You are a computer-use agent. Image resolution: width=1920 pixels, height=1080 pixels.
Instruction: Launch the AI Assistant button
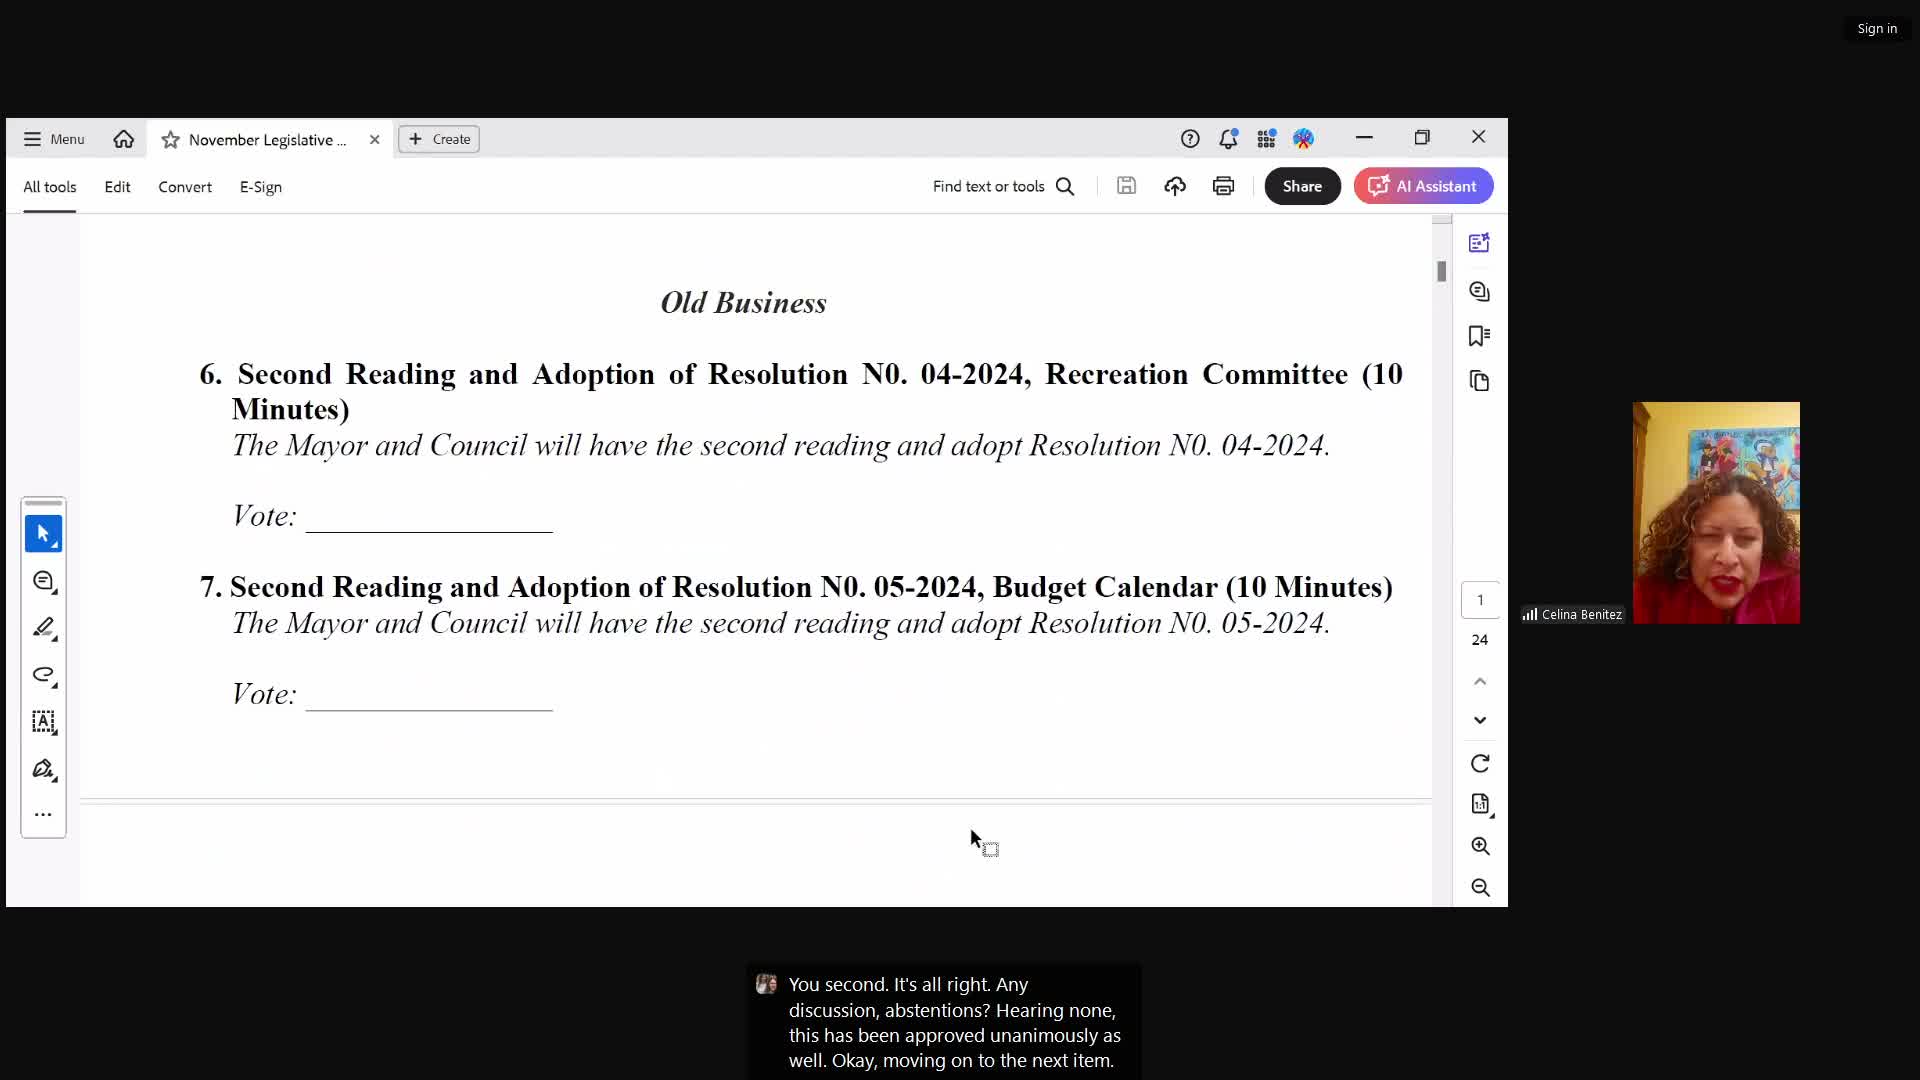(x=1423, y=186)
